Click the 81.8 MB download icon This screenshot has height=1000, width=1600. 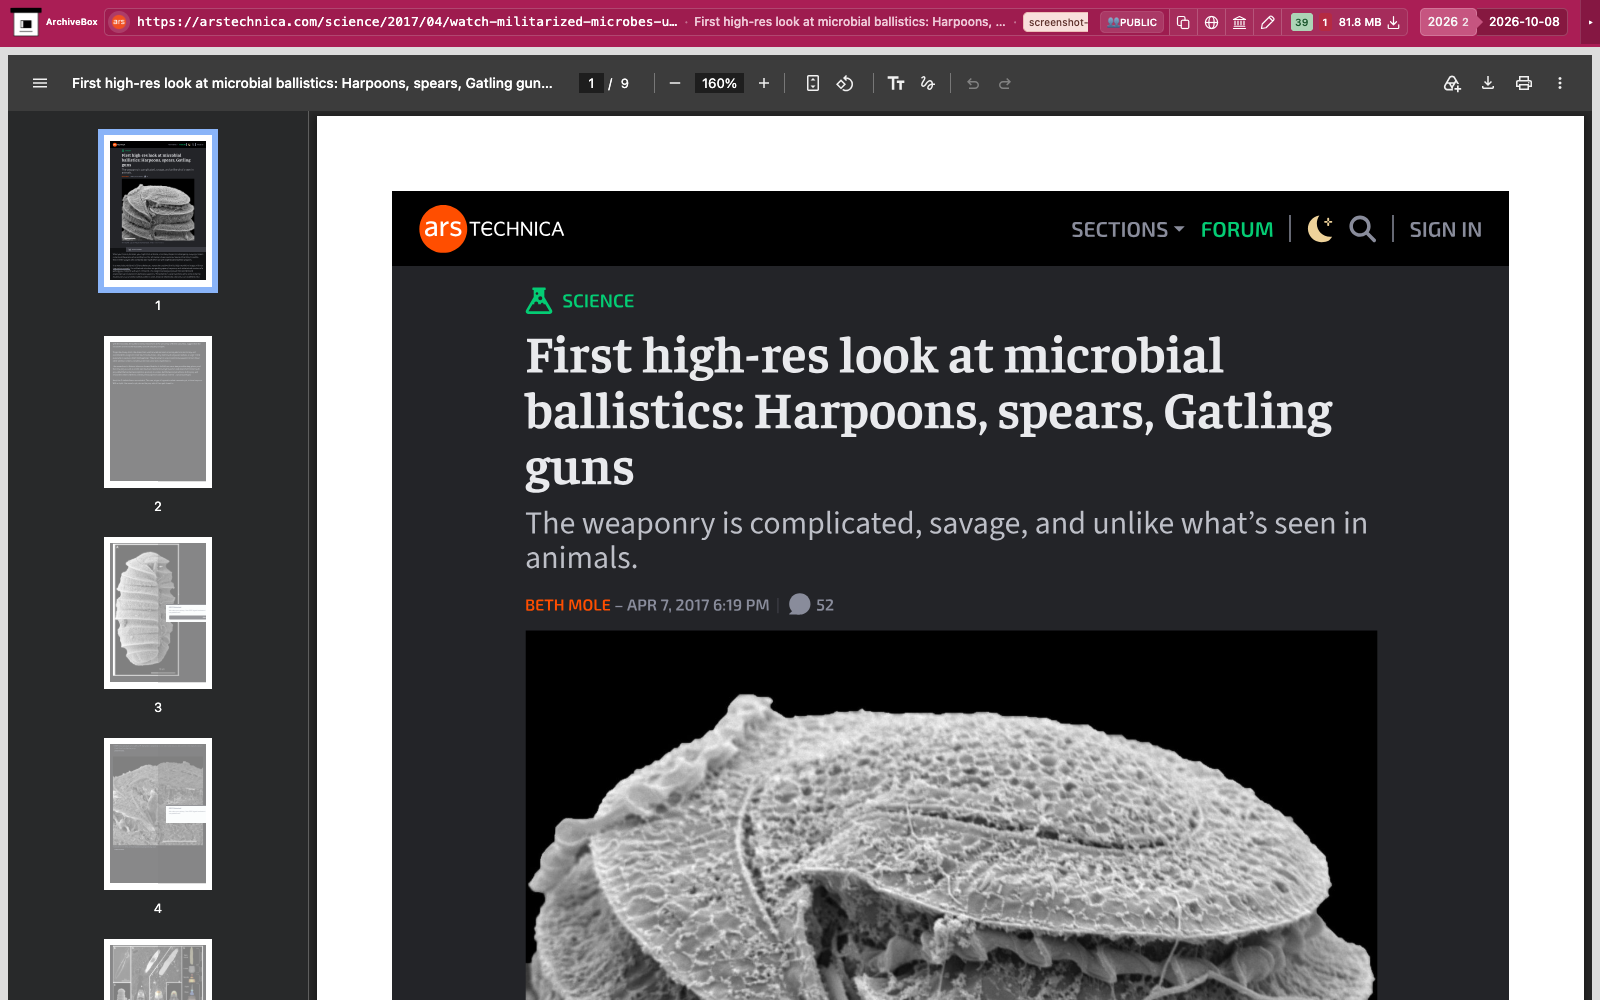[1393, 22]
